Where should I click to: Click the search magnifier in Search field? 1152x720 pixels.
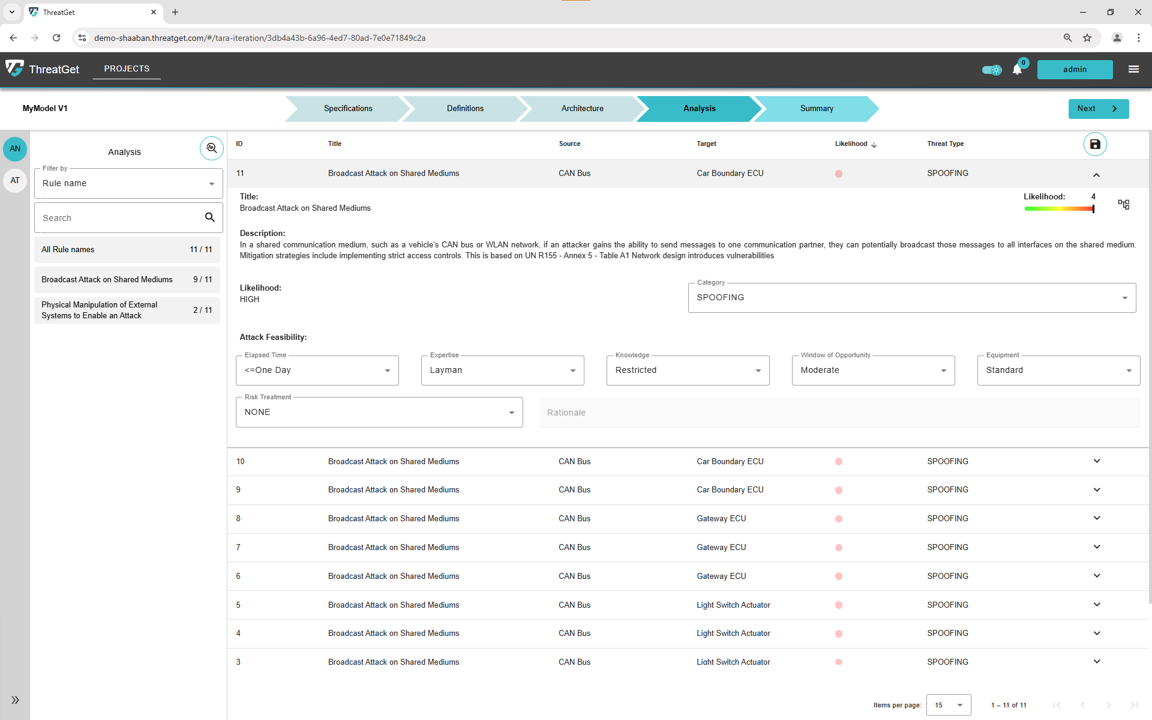210,217
